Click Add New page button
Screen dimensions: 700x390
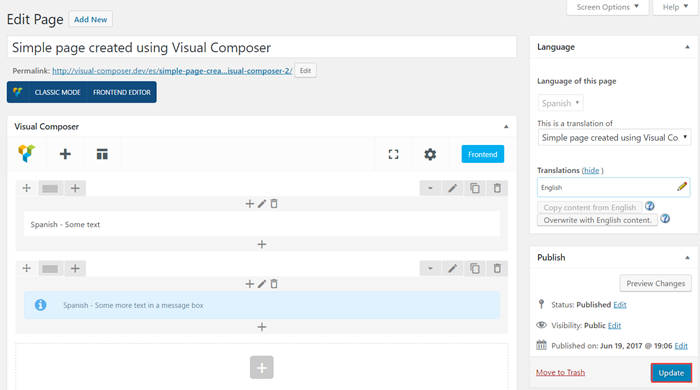pyautogui.click(x=91, y=20)
